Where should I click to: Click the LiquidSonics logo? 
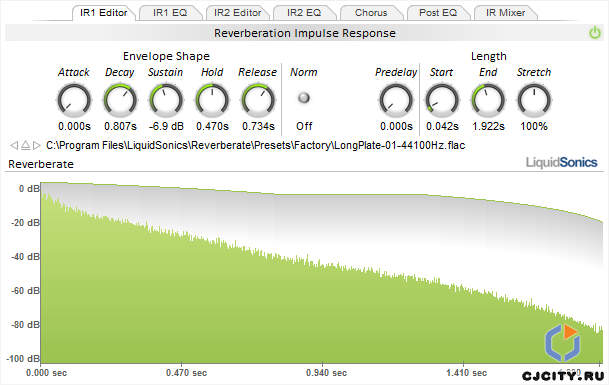click(x=562, y=162)
